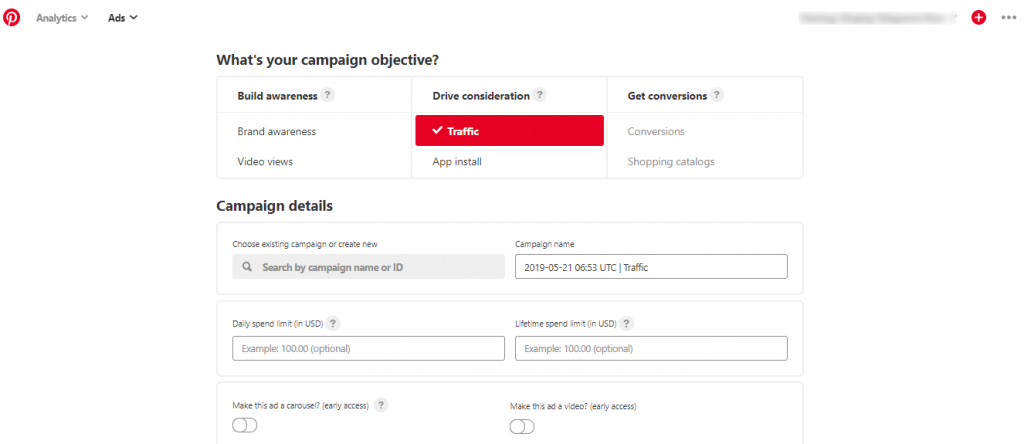
Task: Open the blurred account name dropdown
Action: pos(877,18)
